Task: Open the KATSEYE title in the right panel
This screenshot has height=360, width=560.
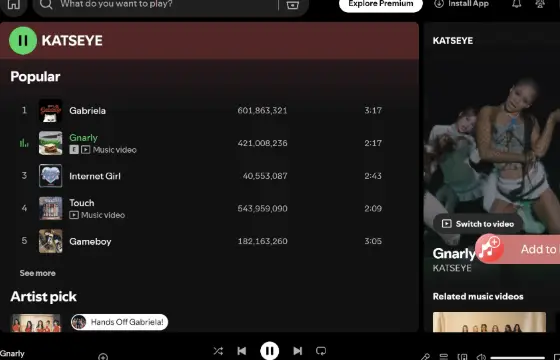Action: point(452,41)
